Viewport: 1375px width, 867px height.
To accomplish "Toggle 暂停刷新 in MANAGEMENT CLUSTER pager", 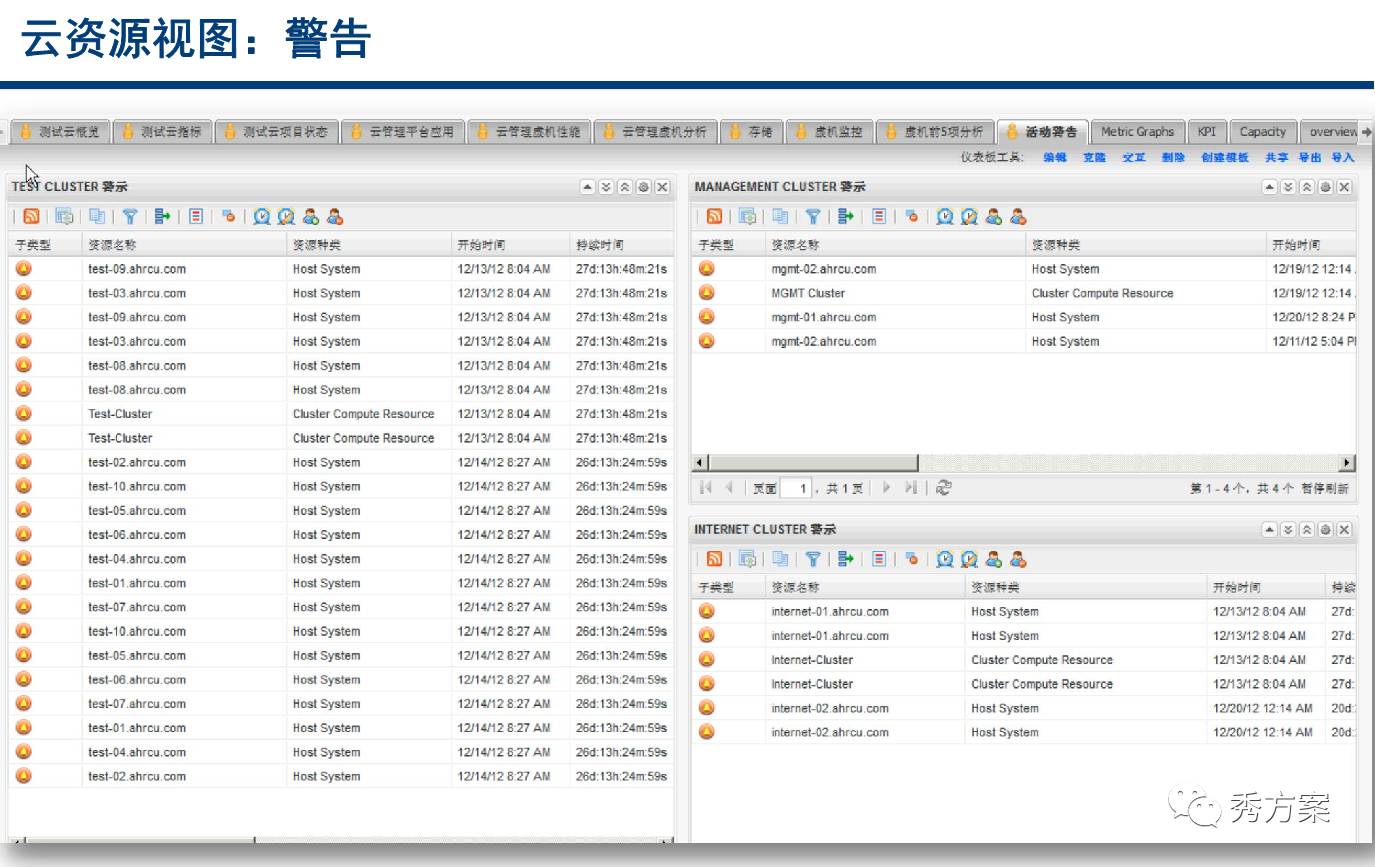I will (x=1324, y=489).
